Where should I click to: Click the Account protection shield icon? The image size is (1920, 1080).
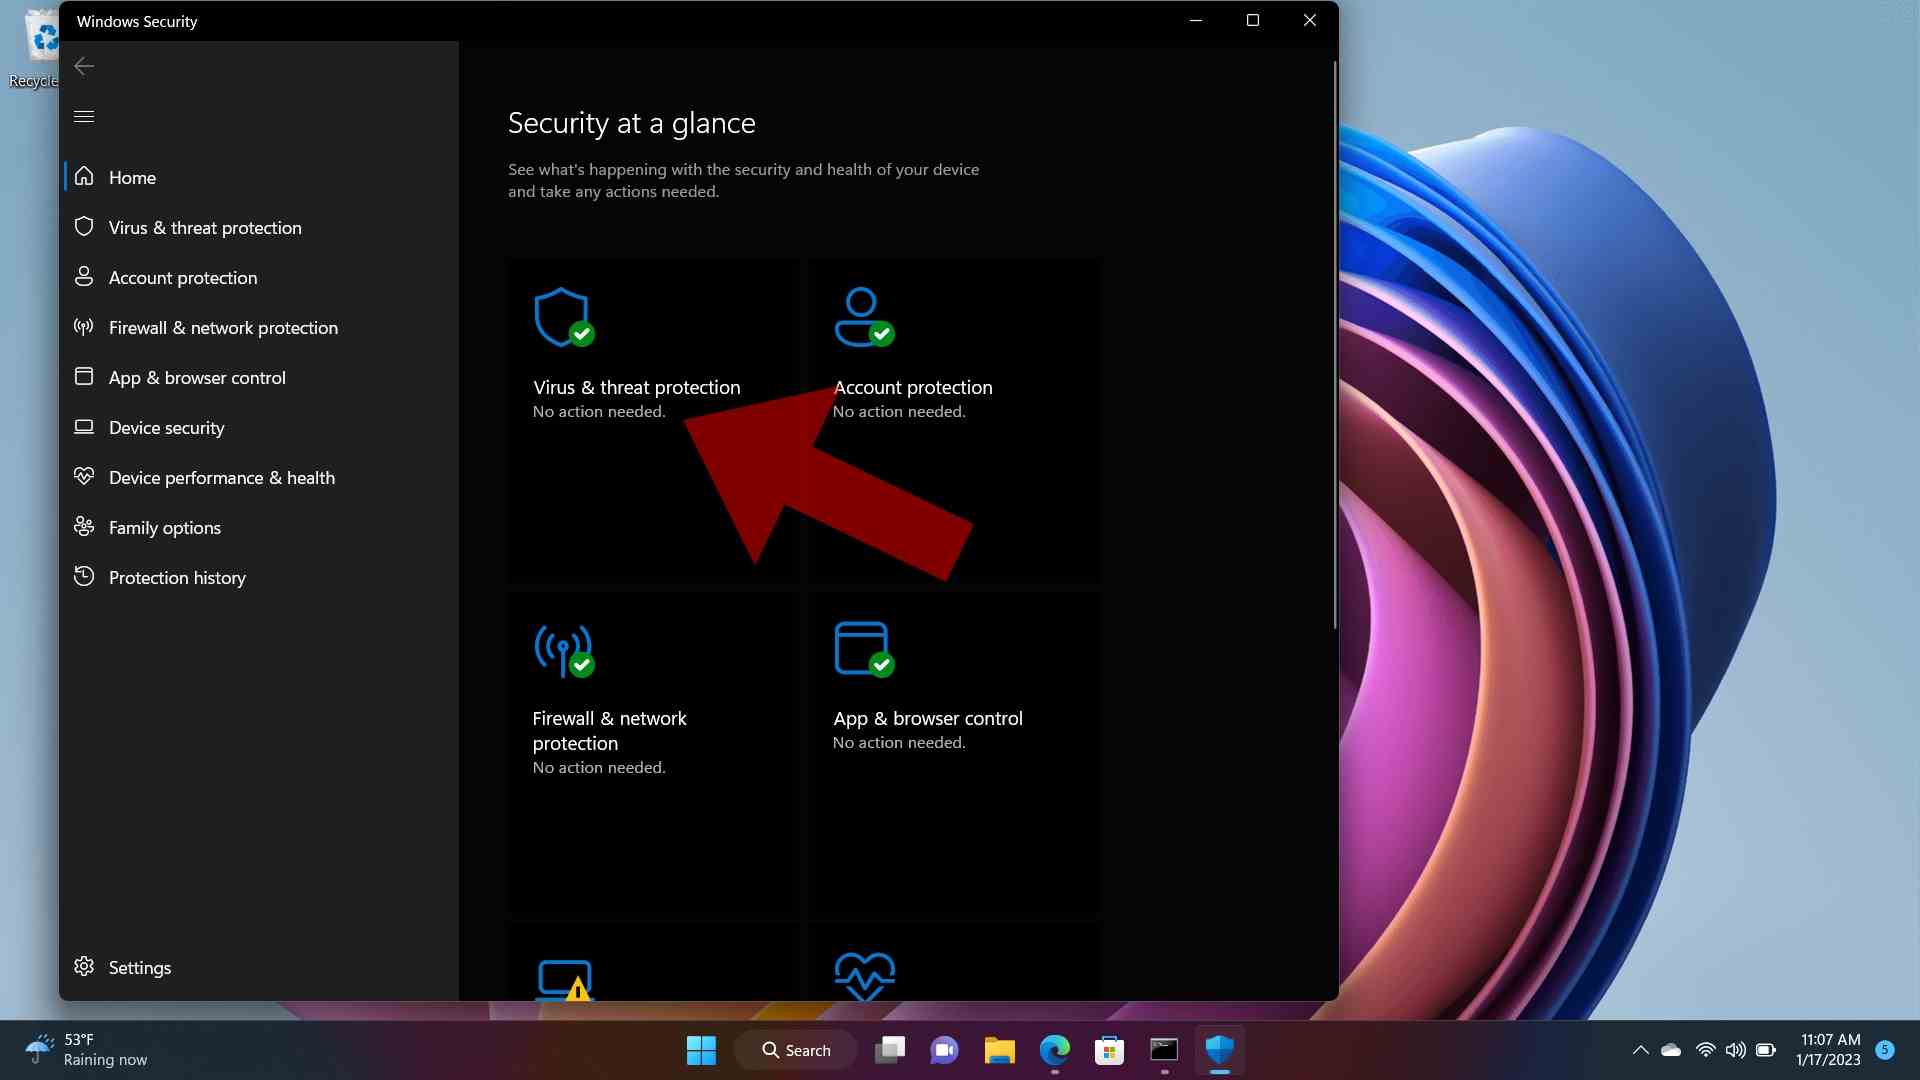pyautogui.click(x=861, y=313)
